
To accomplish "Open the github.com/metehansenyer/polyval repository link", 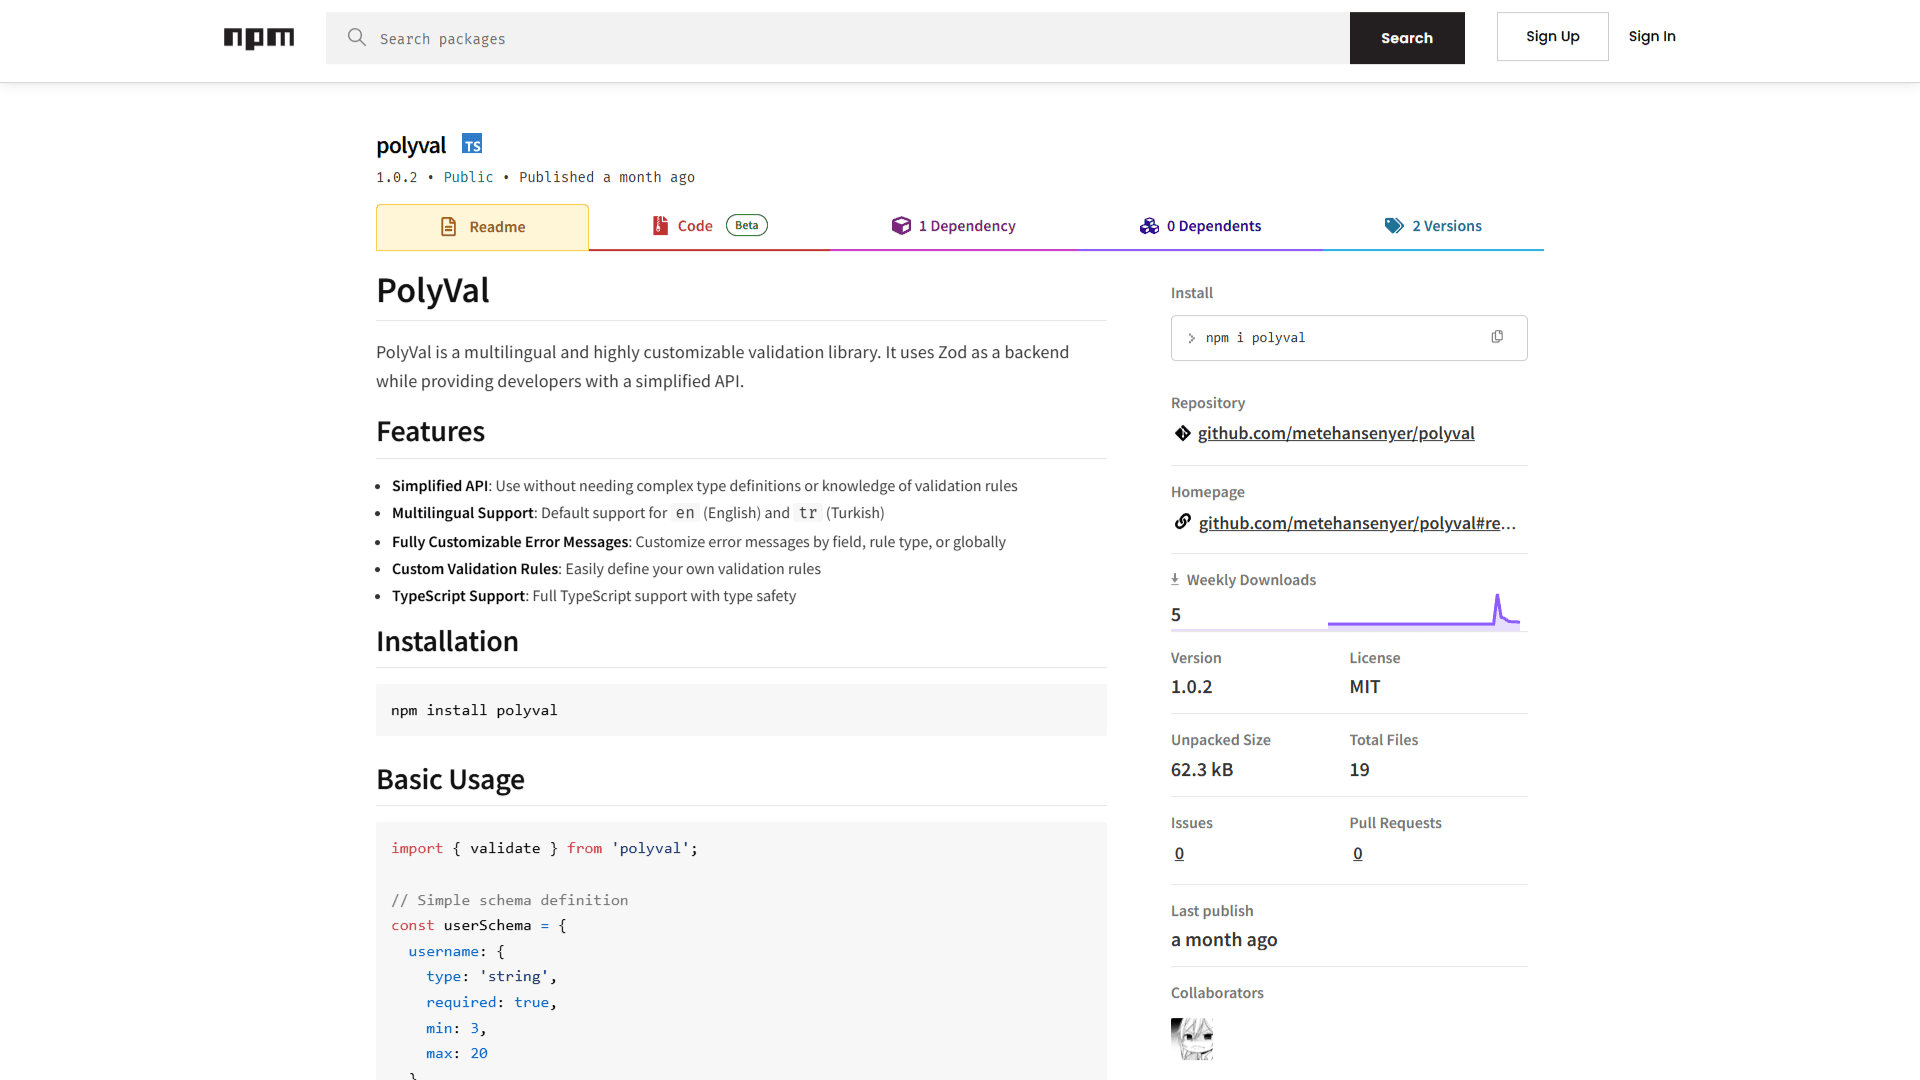I will point(1336,433).
